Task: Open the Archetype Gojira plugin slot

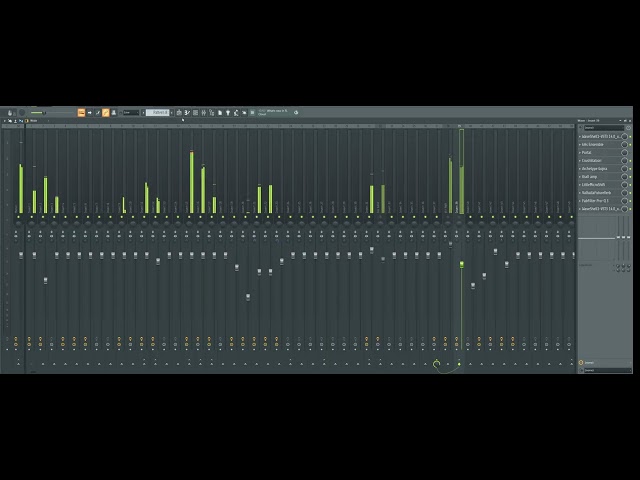Action: [599, 169]
